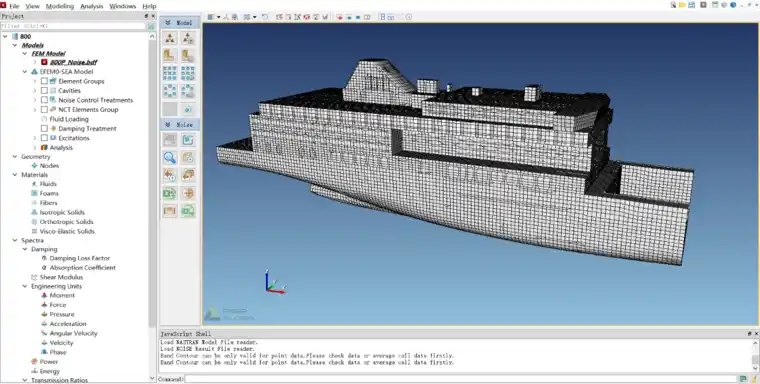Expand the 800P_Noise.bdf tree node
The width and height of the screenshot is (760, 384).
34,62
